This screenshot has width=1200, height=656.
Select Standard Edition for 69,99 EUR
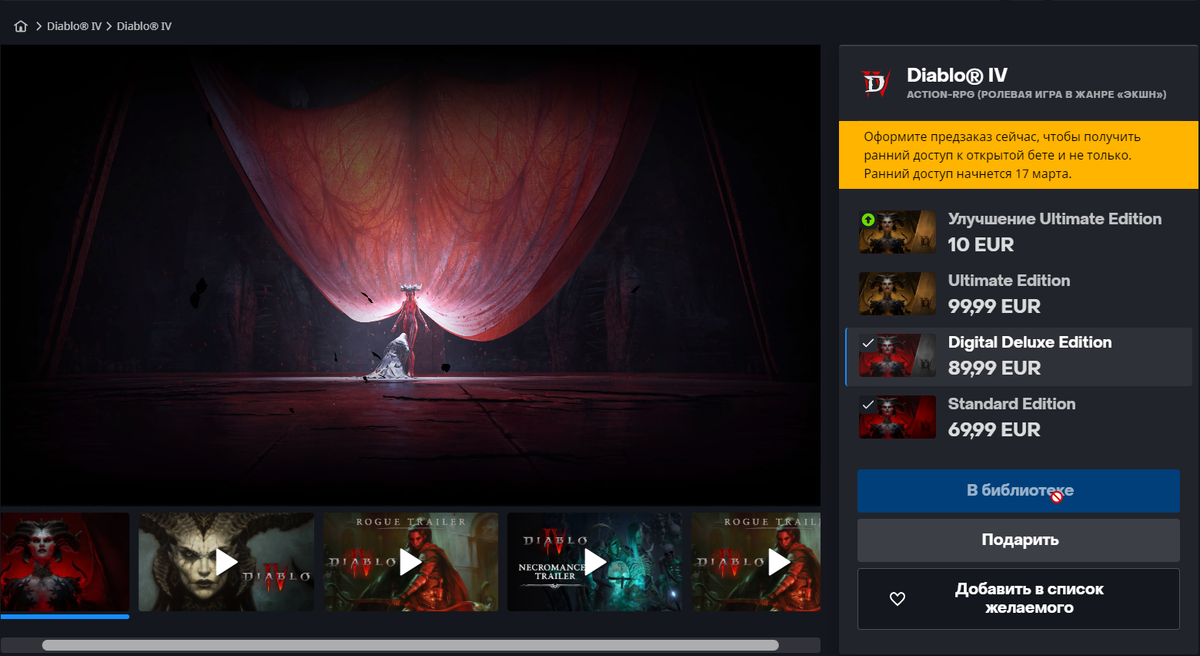[1019, 418]
